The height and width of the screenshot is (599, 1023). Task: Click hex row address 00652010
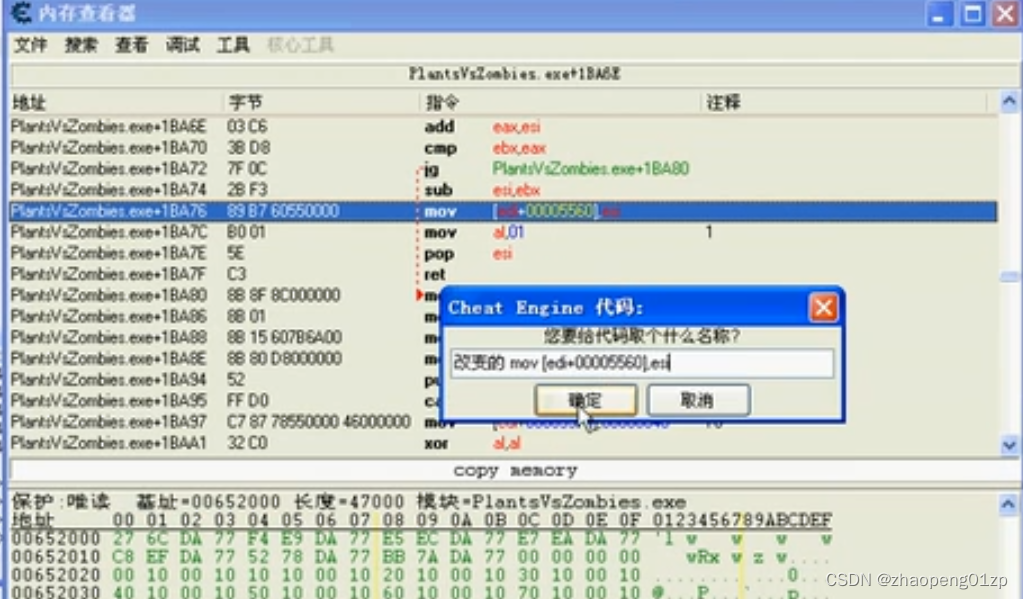point(56,557)
